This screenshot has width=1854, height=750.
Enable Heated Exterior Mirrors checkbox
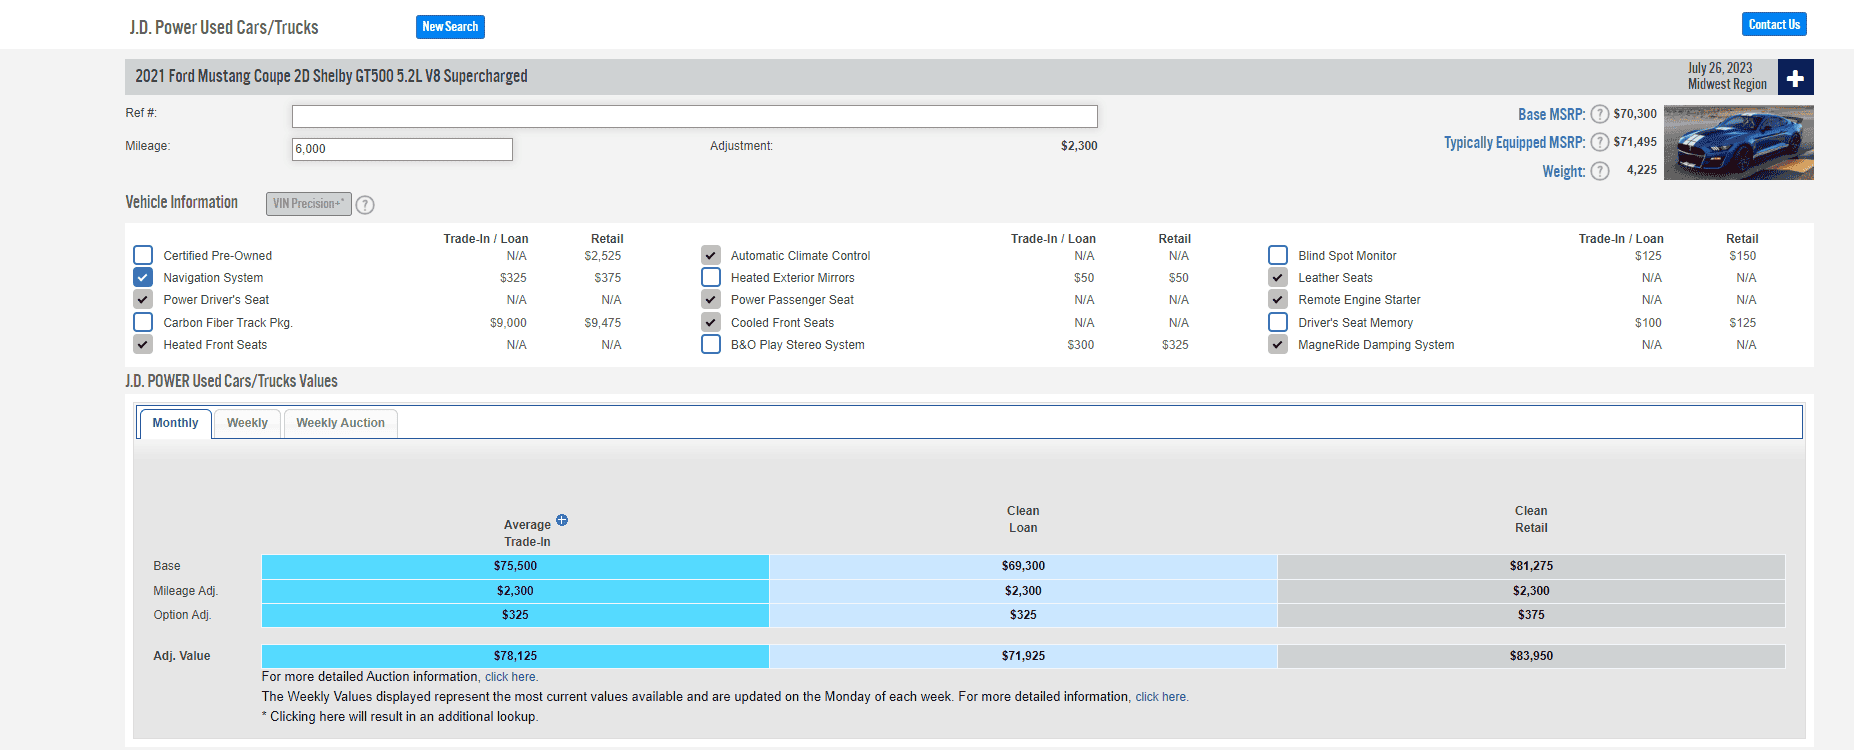tap(711, 277)
